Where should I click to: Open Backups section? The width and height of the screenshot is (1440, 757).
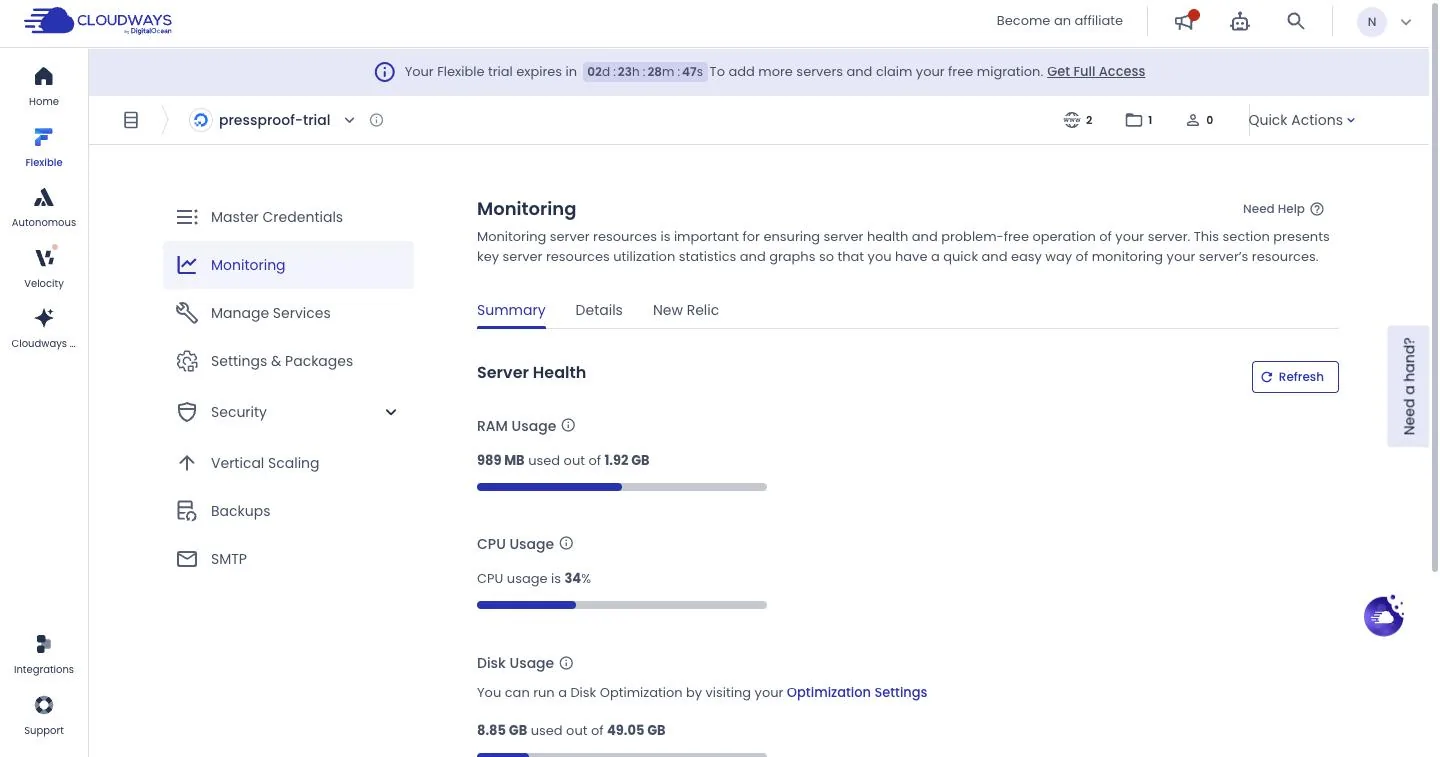click(x=288, y=511)
